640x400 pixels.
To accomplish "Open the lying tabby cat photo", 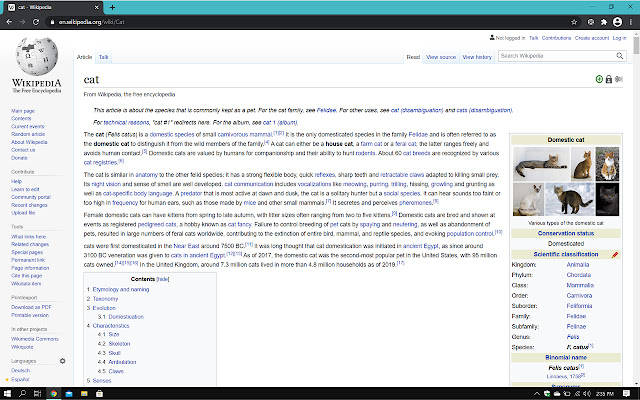I will click(541, 164).
